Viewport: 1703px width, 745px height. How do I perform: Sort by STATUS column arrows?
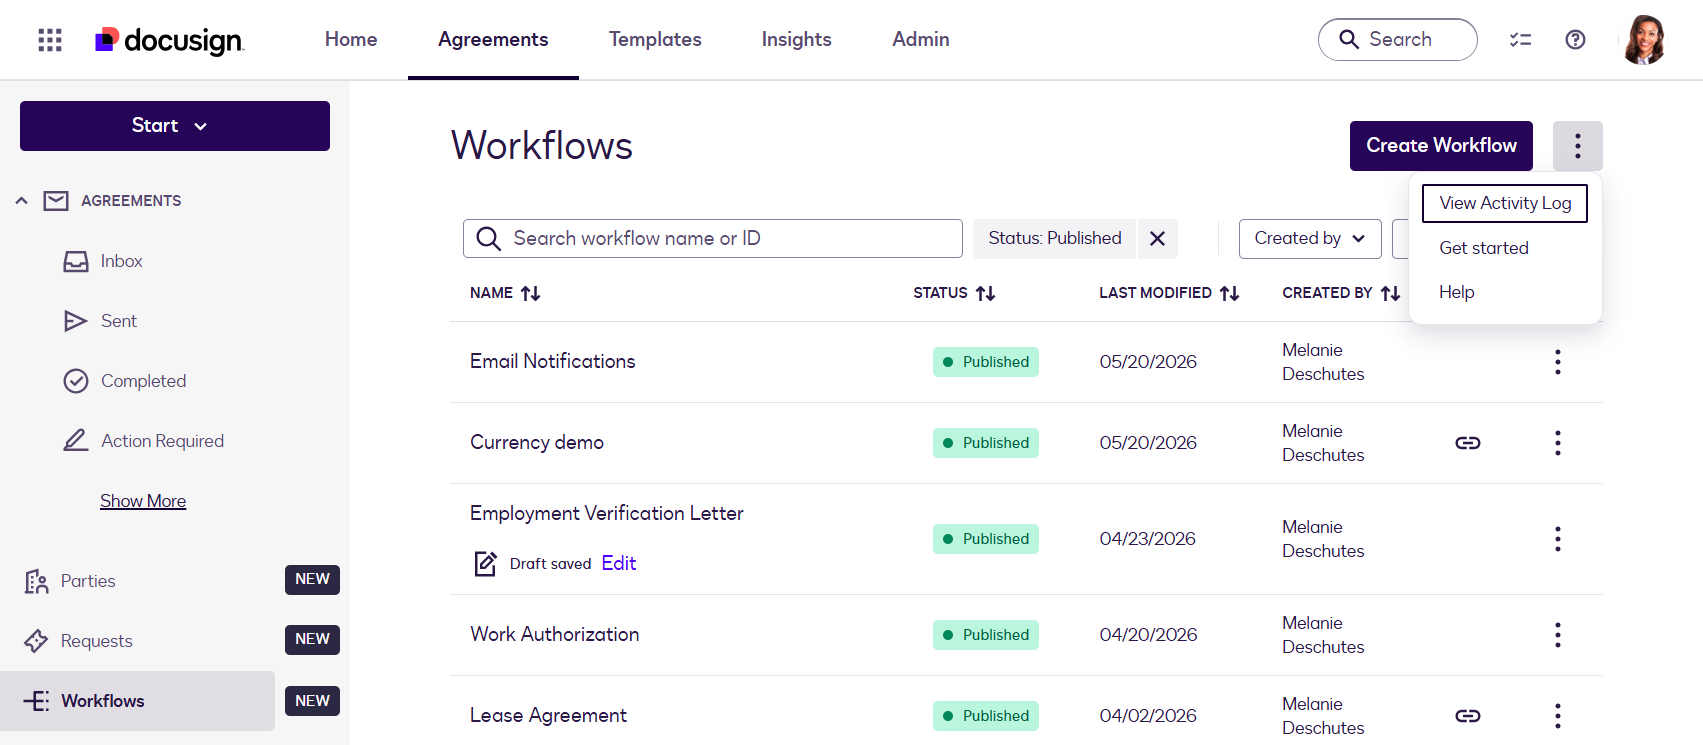[986, 293]
